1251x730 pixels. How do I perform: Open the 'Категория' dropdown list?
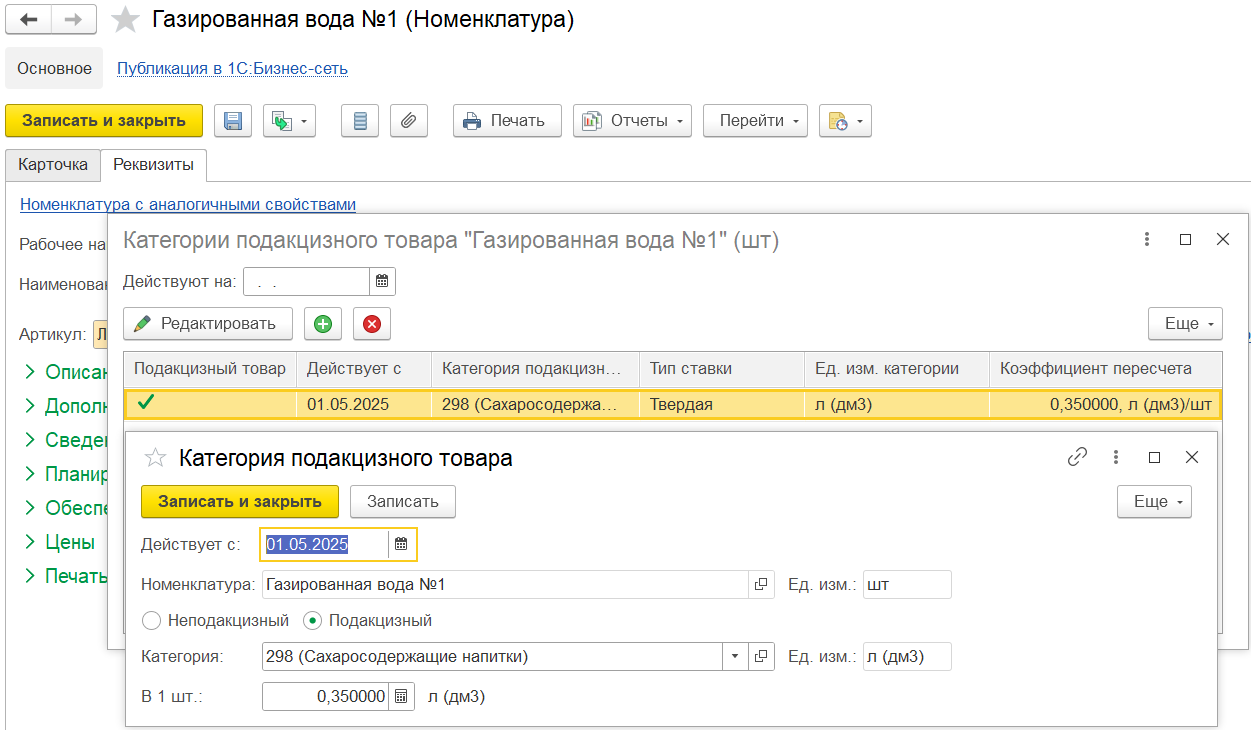click(x=735, y=657)
